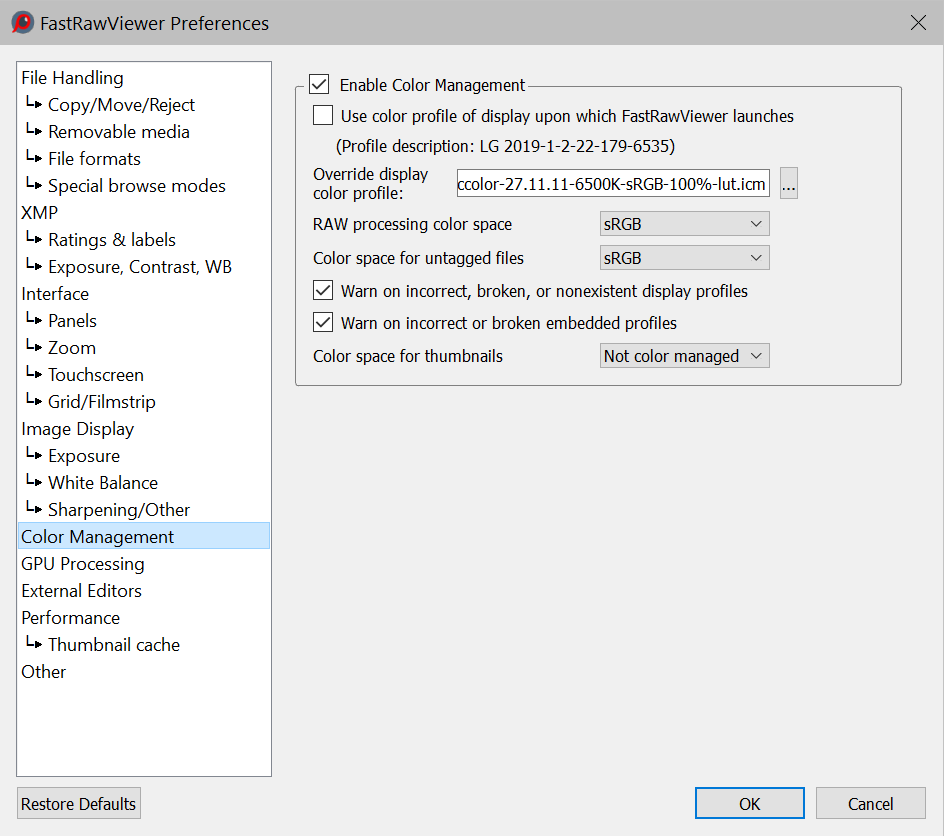Open RAW processing color space dropdown

(684, 225)
